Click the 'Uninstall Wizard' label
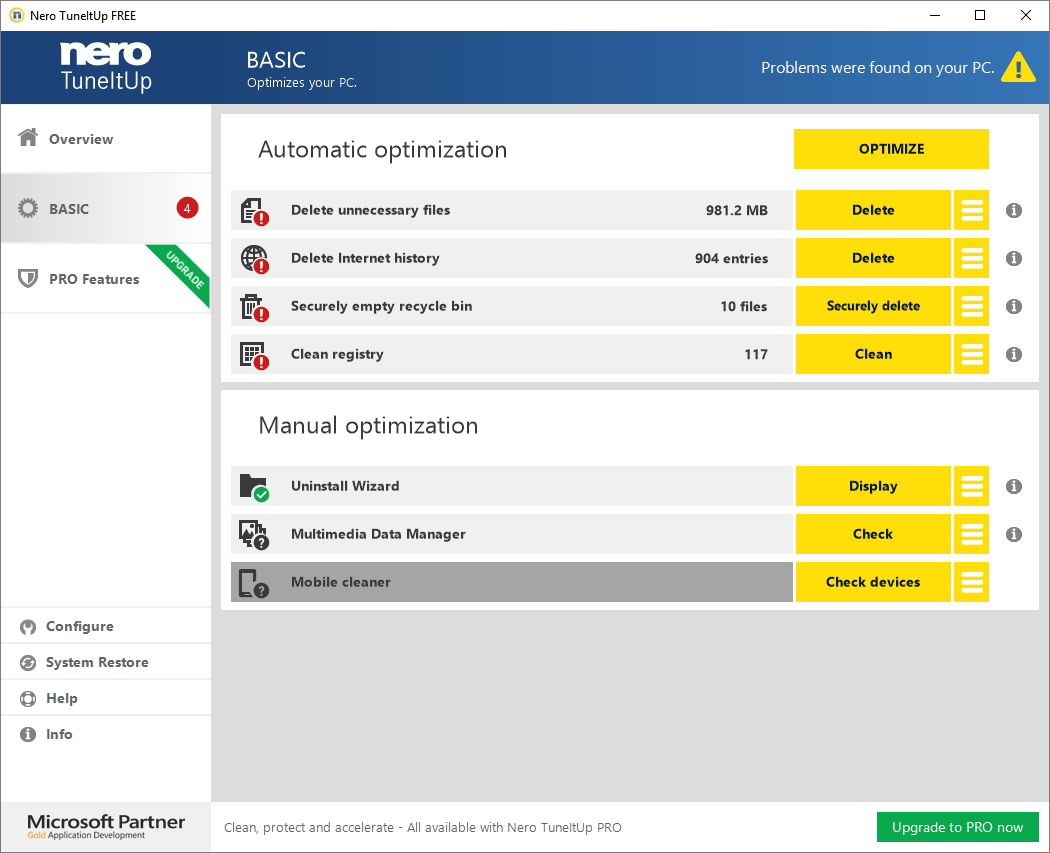Viewport: 1050px width, 853px height. pyautogui.click(x=345, y=486)
